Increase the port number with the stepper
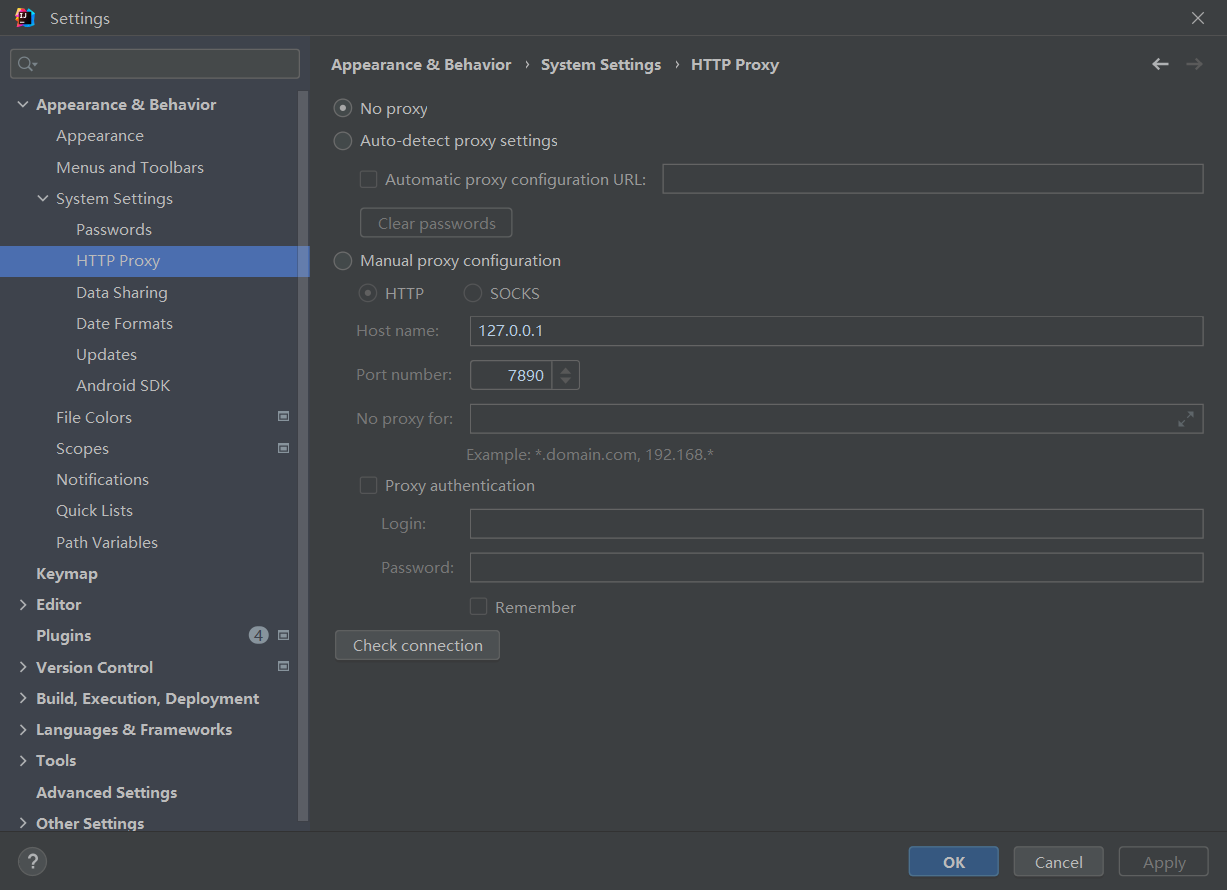 click(x=566, y=370)
